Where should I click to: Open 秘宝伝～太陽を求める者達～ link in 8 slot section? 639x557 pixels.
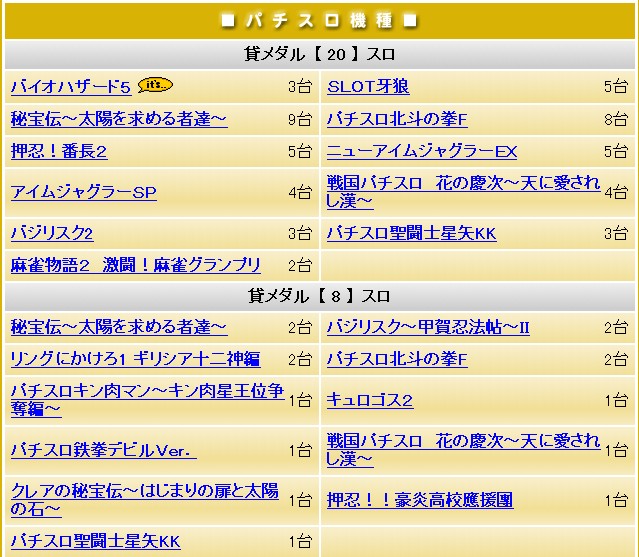[119, 327]
